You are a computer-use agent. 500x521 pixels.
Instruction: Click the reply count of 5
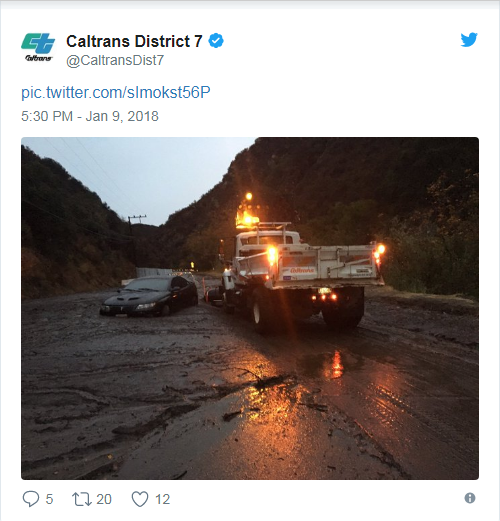coord(49,499)
